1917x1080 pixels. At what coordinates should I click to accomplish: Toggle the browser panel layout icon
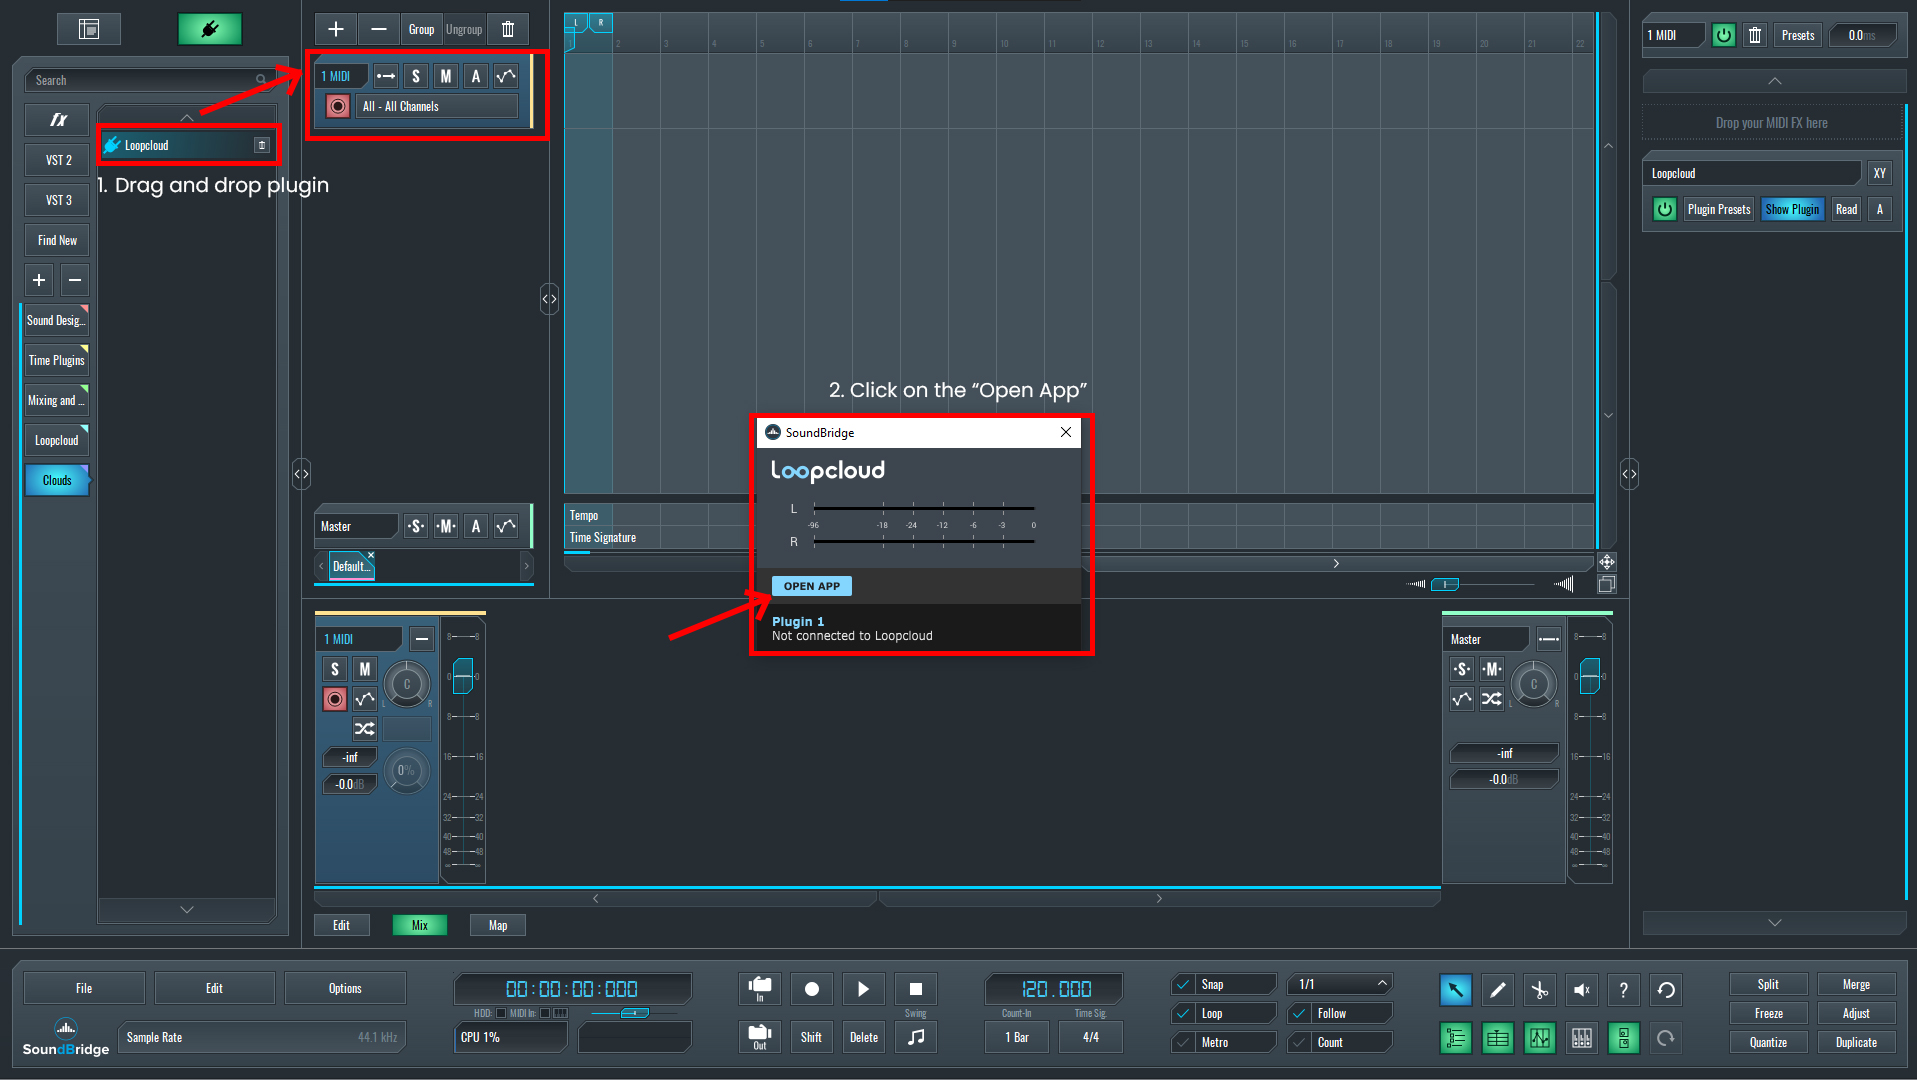point(89,29)
